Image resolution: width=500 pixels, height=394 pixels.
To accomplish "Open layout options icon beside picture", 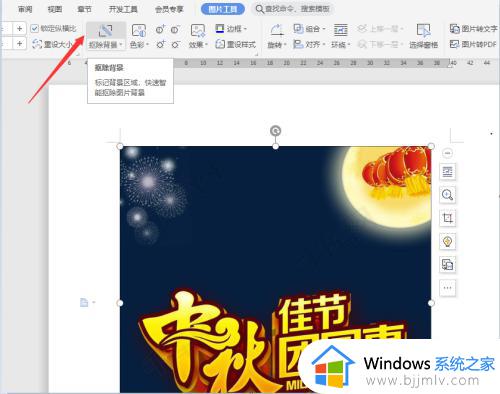I will pyautogui.click(x=447, y=172).
